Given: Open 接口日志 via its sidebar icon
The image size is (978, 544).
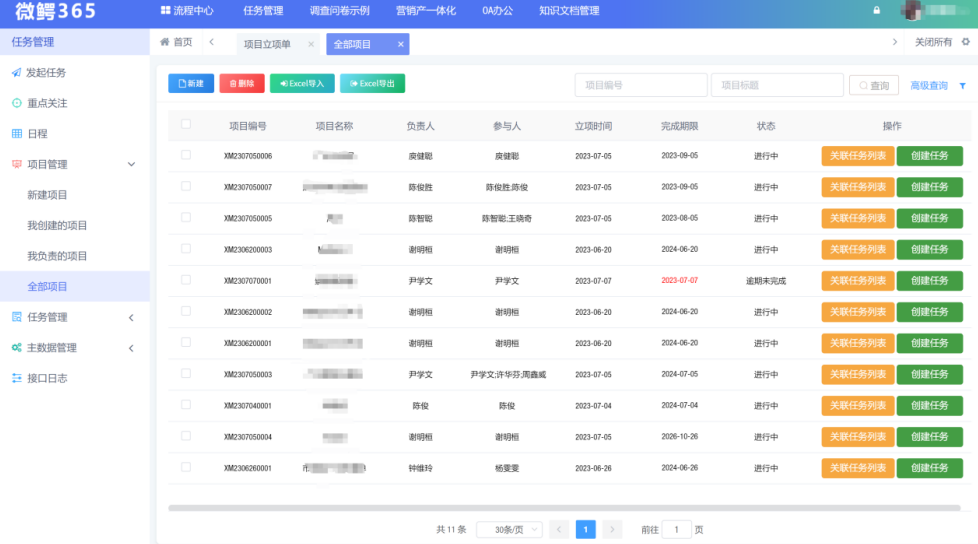Looking at the screenshot, I should [x=16, y=378].
